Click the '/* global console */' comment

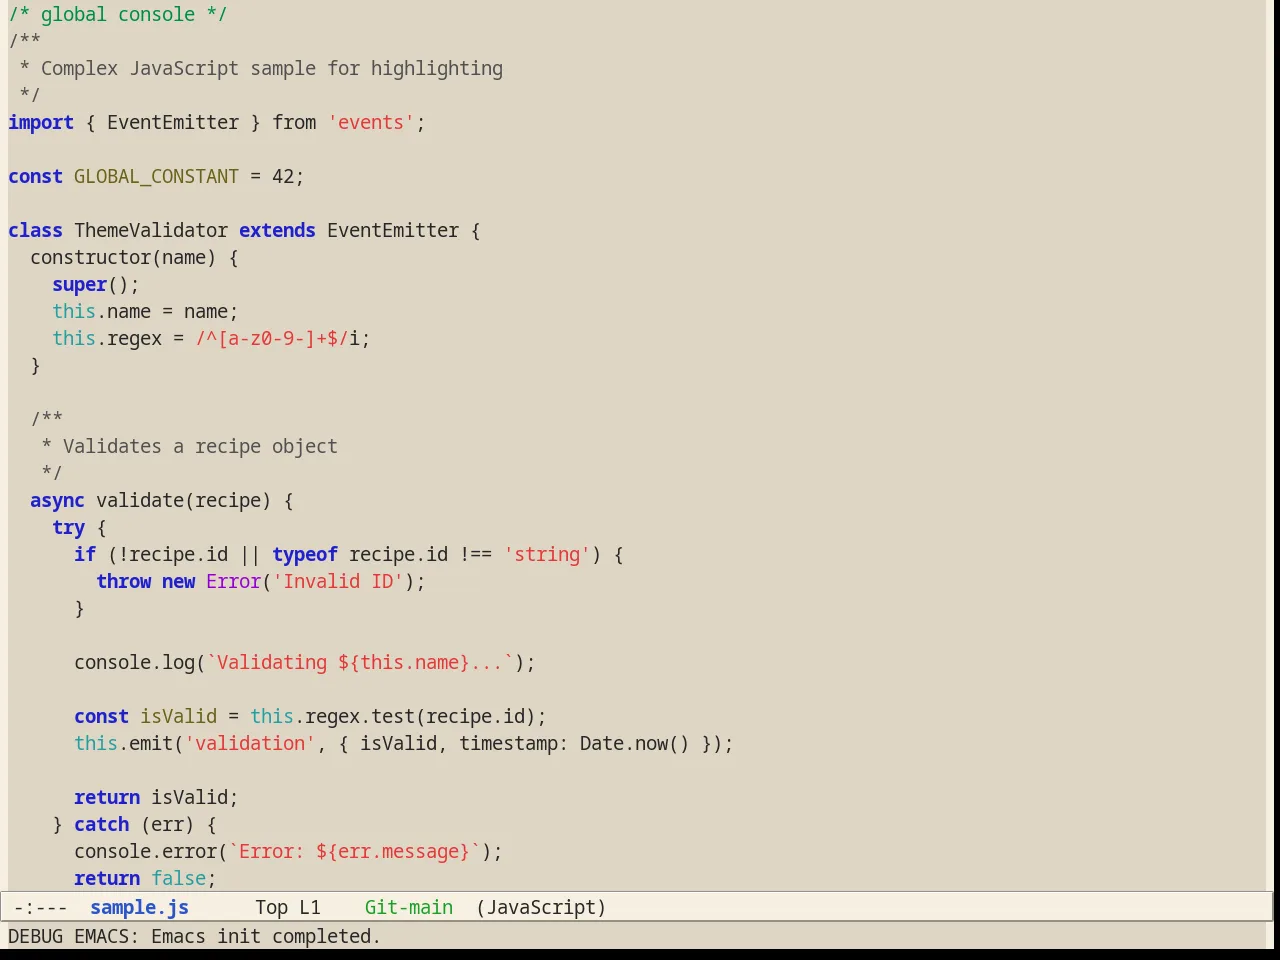point(118,14)
